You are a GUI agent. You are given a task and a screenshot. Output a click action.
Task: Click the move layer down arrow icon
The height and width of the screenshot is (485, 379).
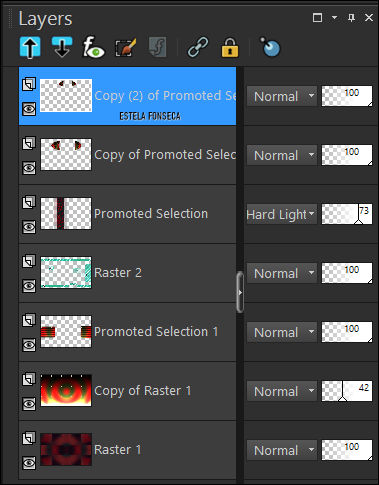[62, 47]
